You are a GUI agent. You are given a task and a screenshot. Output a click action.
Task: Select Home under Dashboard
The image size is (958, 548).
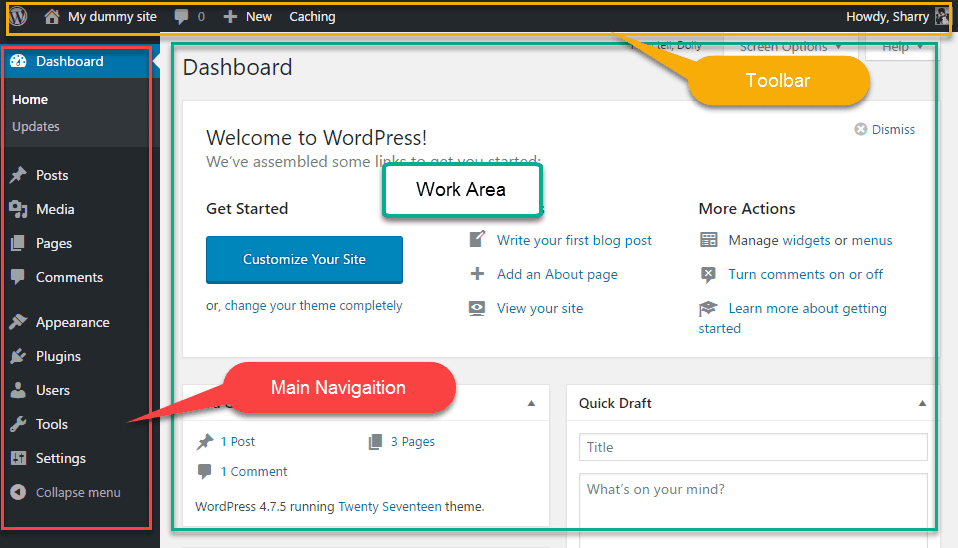click(x=30, y=99)
